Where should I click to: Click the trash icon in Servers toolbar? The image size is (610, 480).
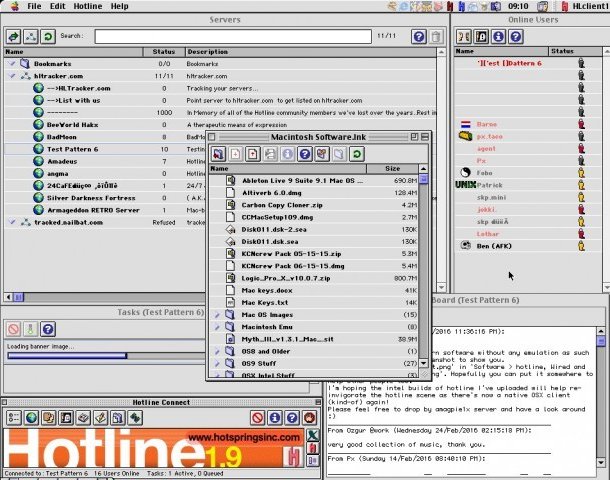[x=436, y=37]
